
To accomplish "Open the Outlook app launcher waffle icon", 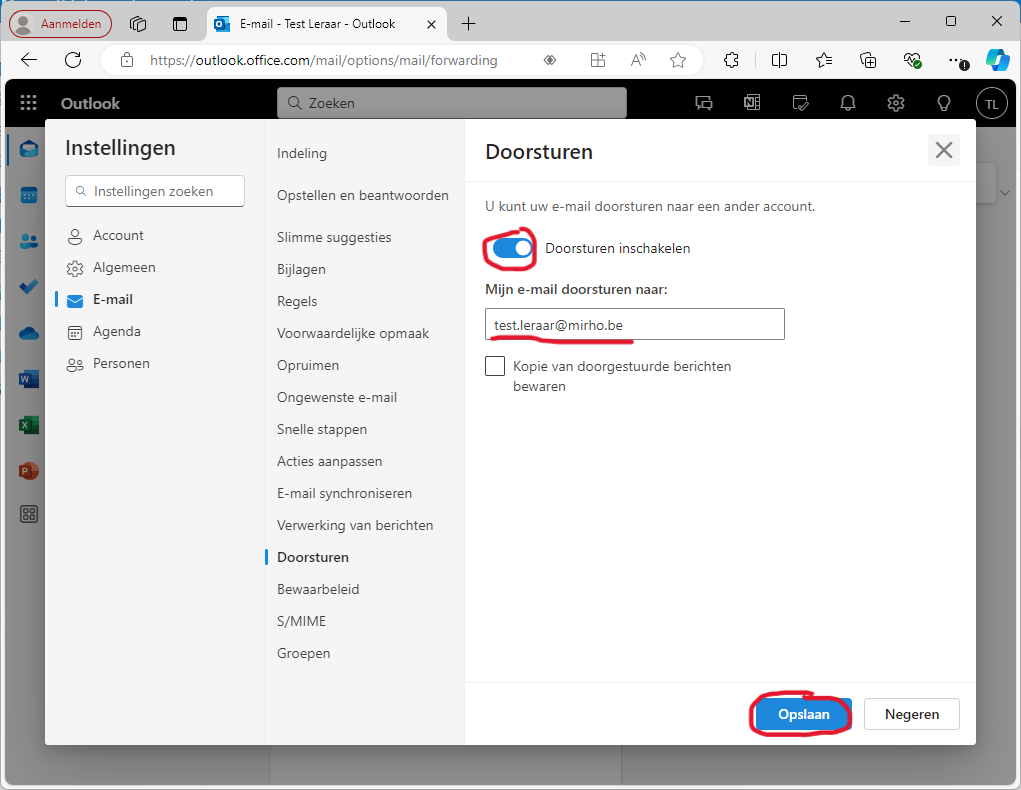I will pyautogui.click(x=28, y=103).
